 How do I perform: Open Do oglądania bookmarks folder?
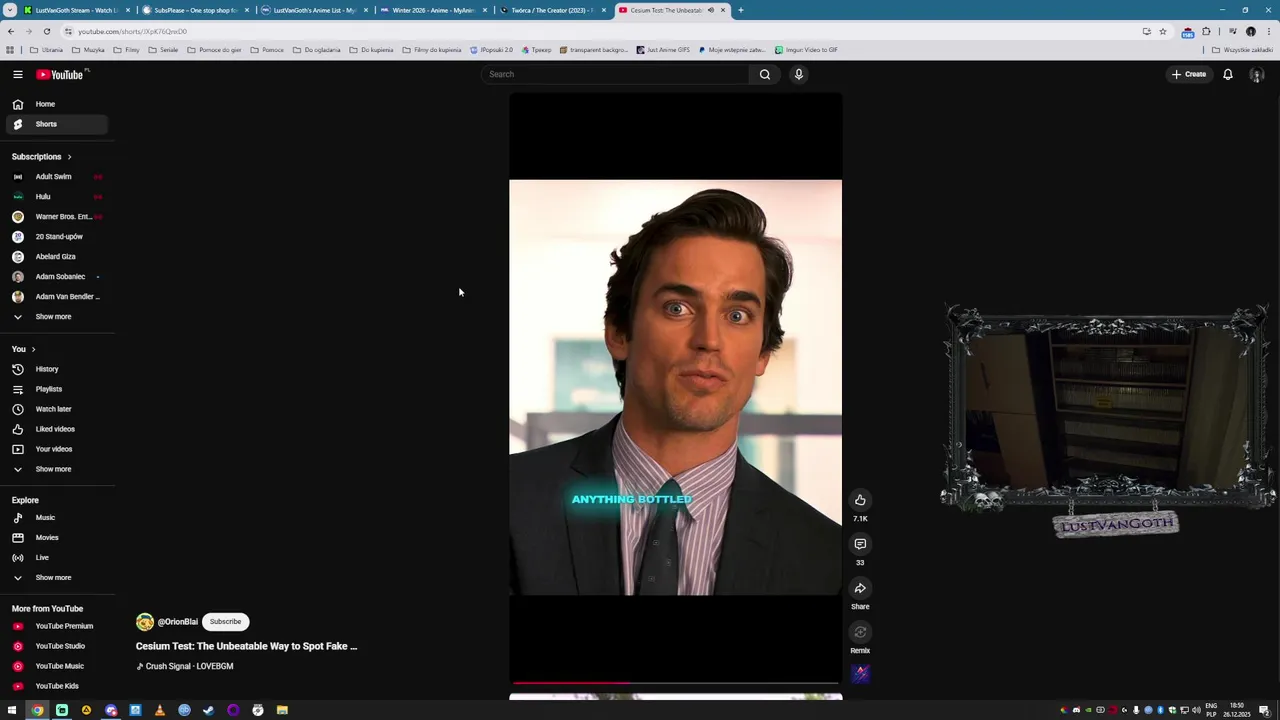pyautogui.click(x=316, y=49)
